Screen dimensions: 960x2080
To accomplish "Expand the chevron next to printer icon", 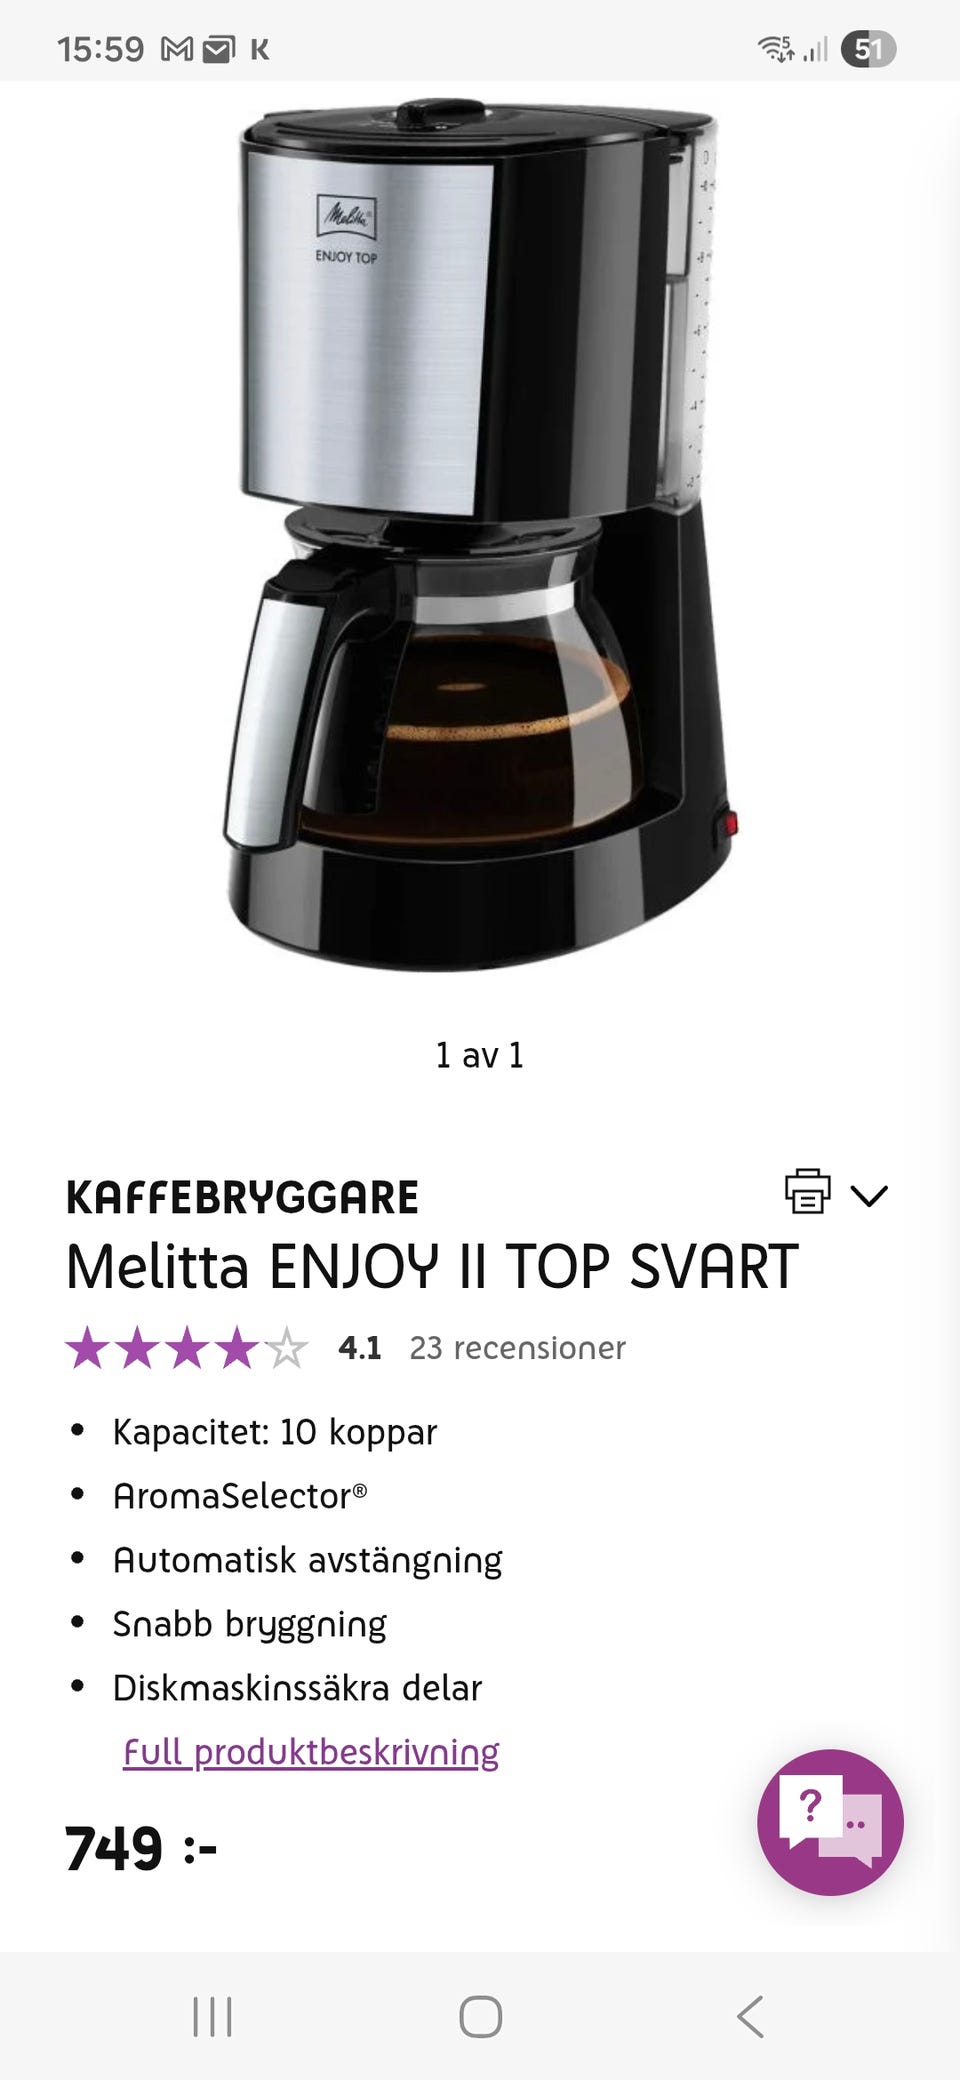I will 869,1195.
